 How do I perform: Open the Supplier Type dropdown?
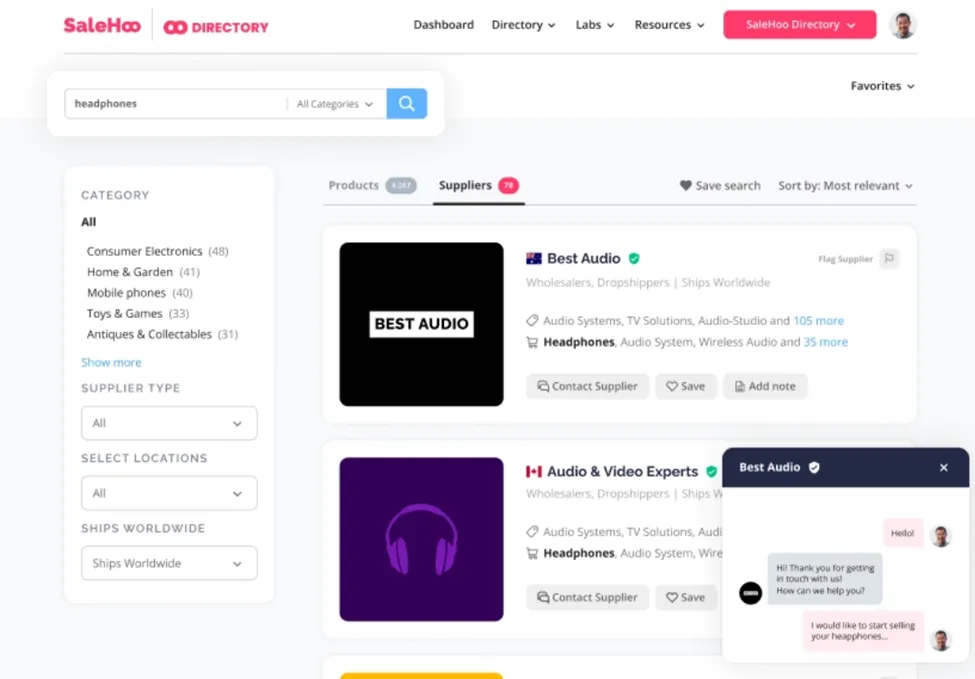169,423
